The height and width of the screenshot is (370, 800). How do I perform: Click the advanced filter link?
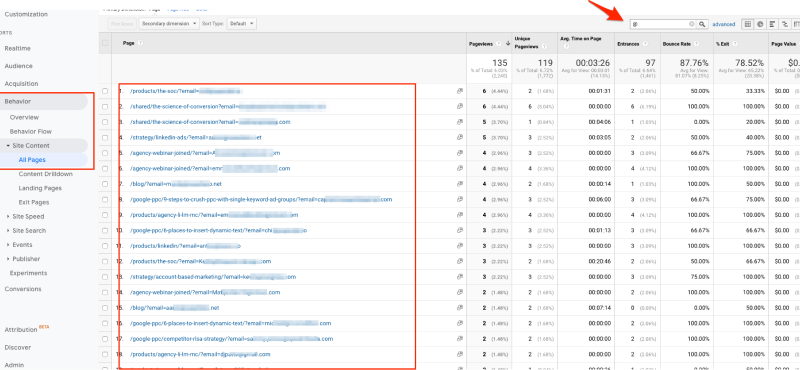[723, 24]
